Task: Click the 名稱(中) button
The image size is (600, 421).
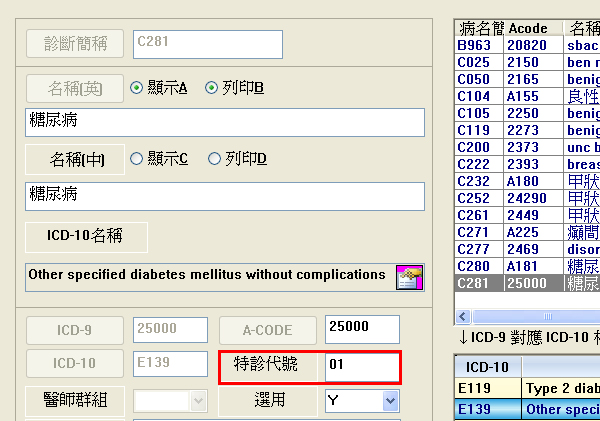Action: (74, 159)
